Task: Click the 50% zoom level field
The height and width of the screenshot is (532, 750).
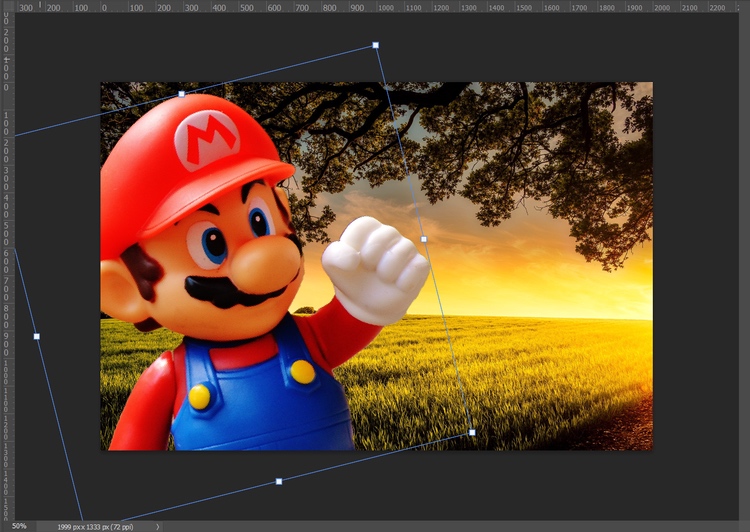Action: click(x=19, y=526)
